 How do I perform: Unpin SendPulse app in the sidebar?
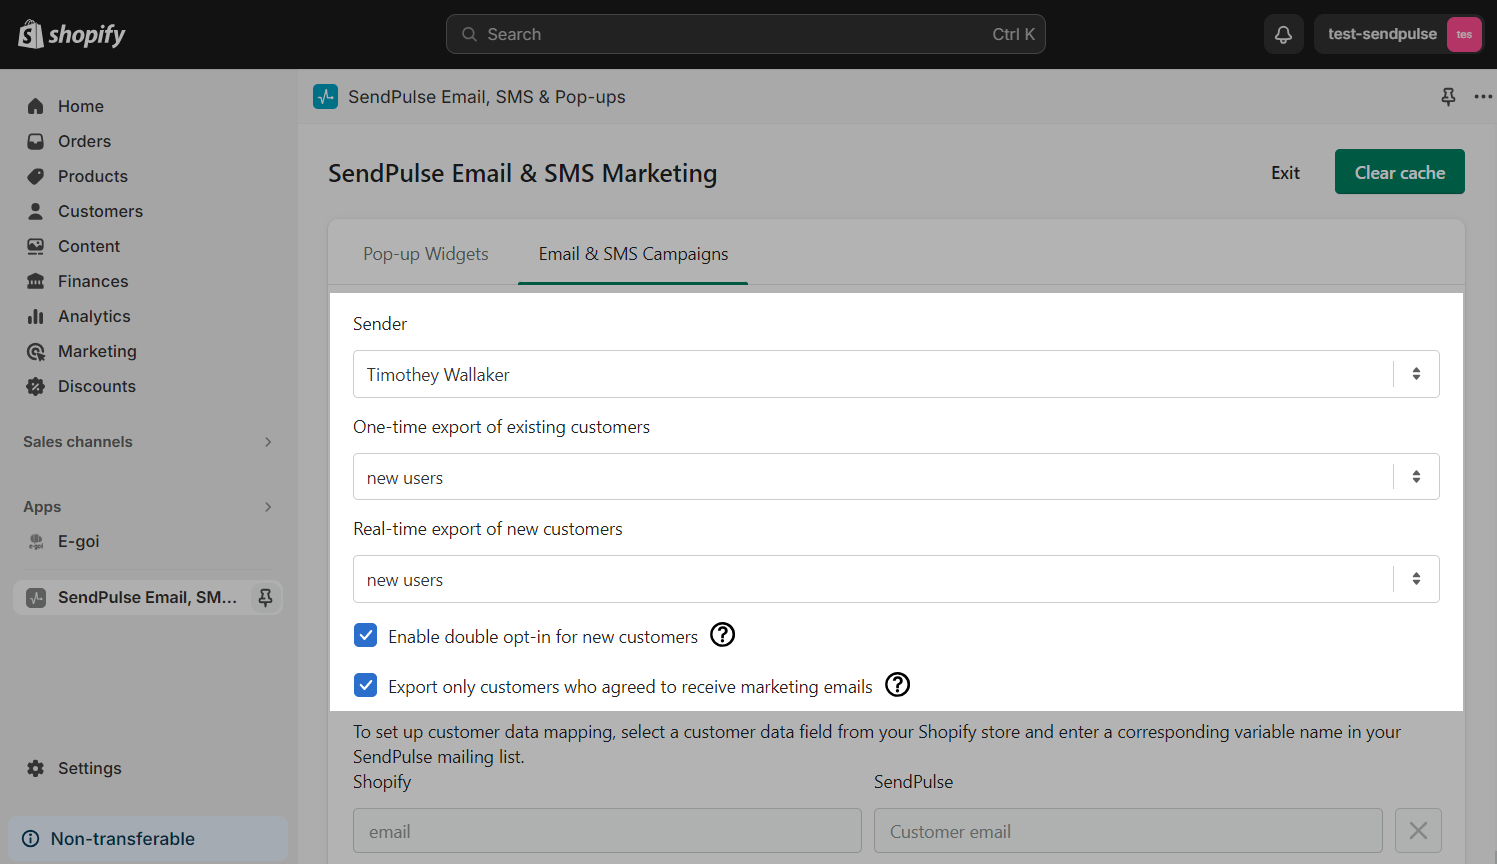(x=265, y=597)
